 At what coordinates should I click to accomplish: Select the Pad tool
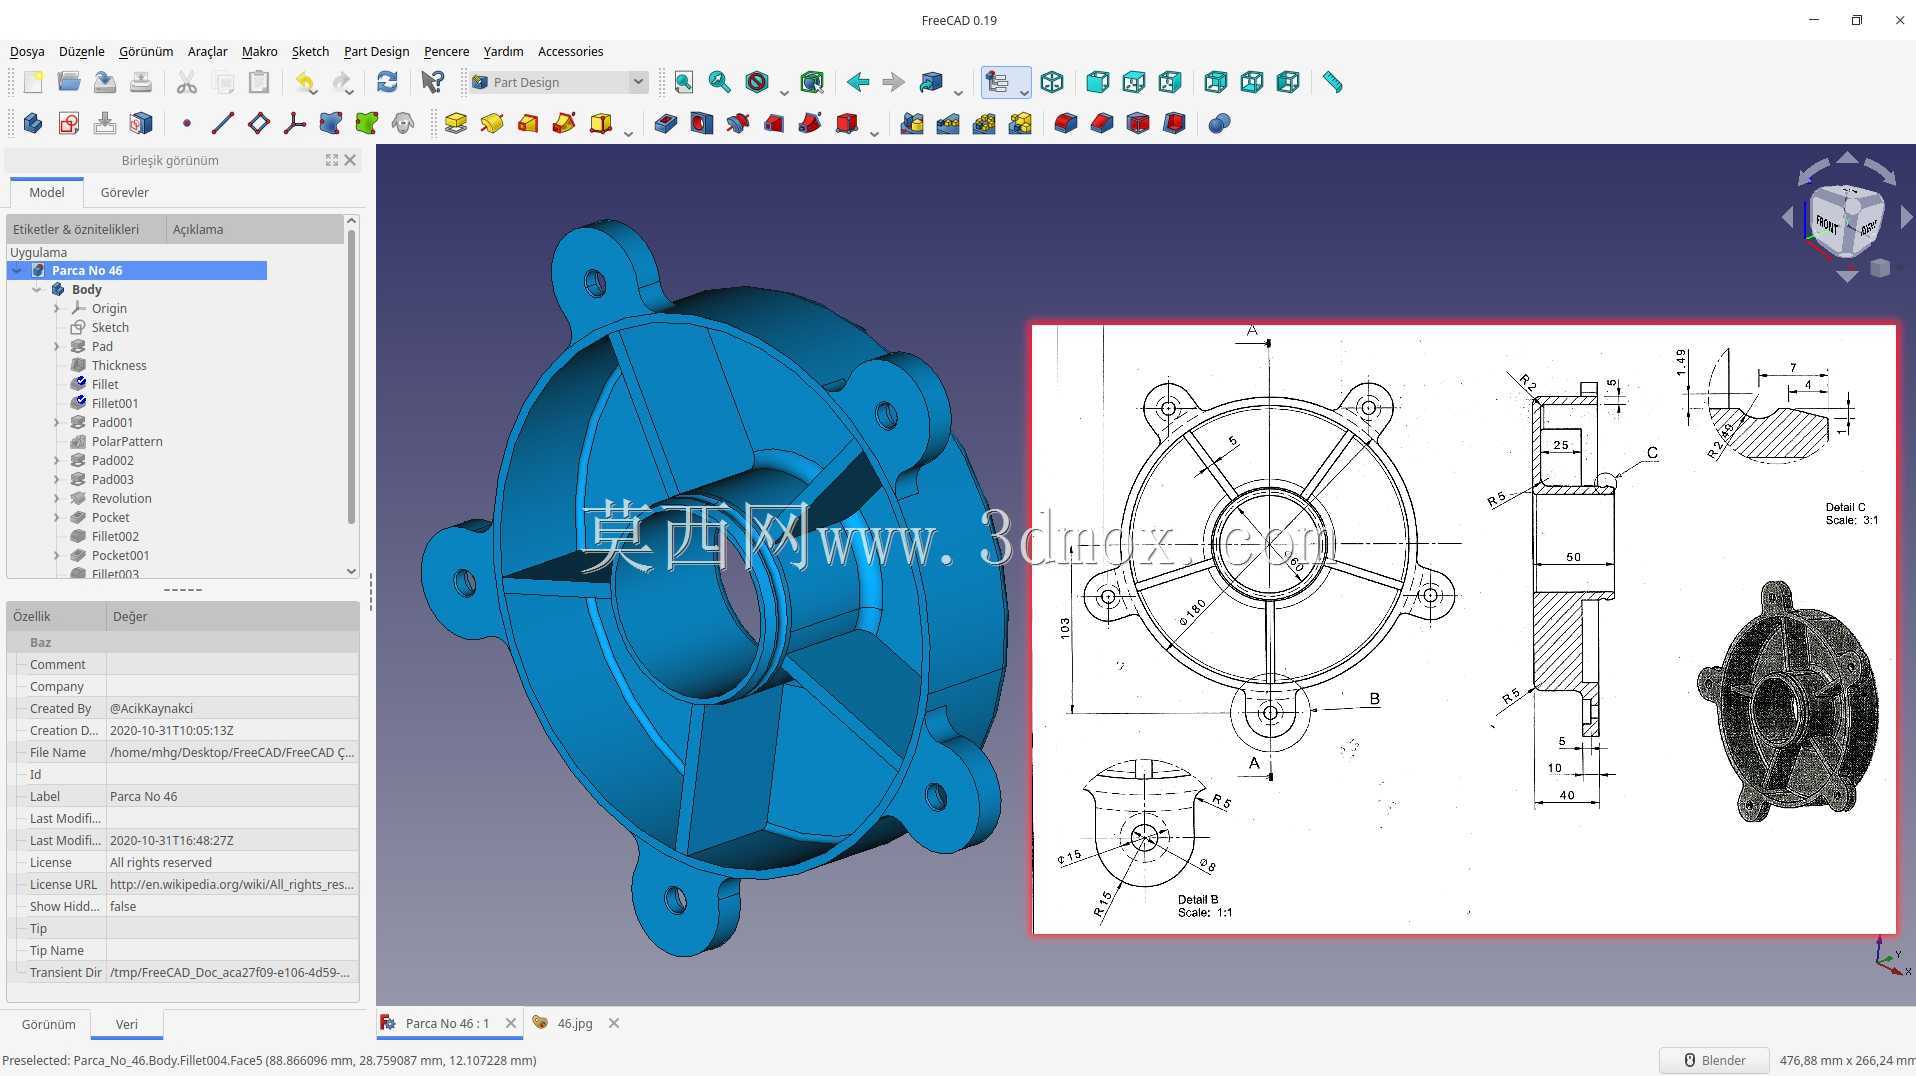pyautogui.click(x=456, y=123)
